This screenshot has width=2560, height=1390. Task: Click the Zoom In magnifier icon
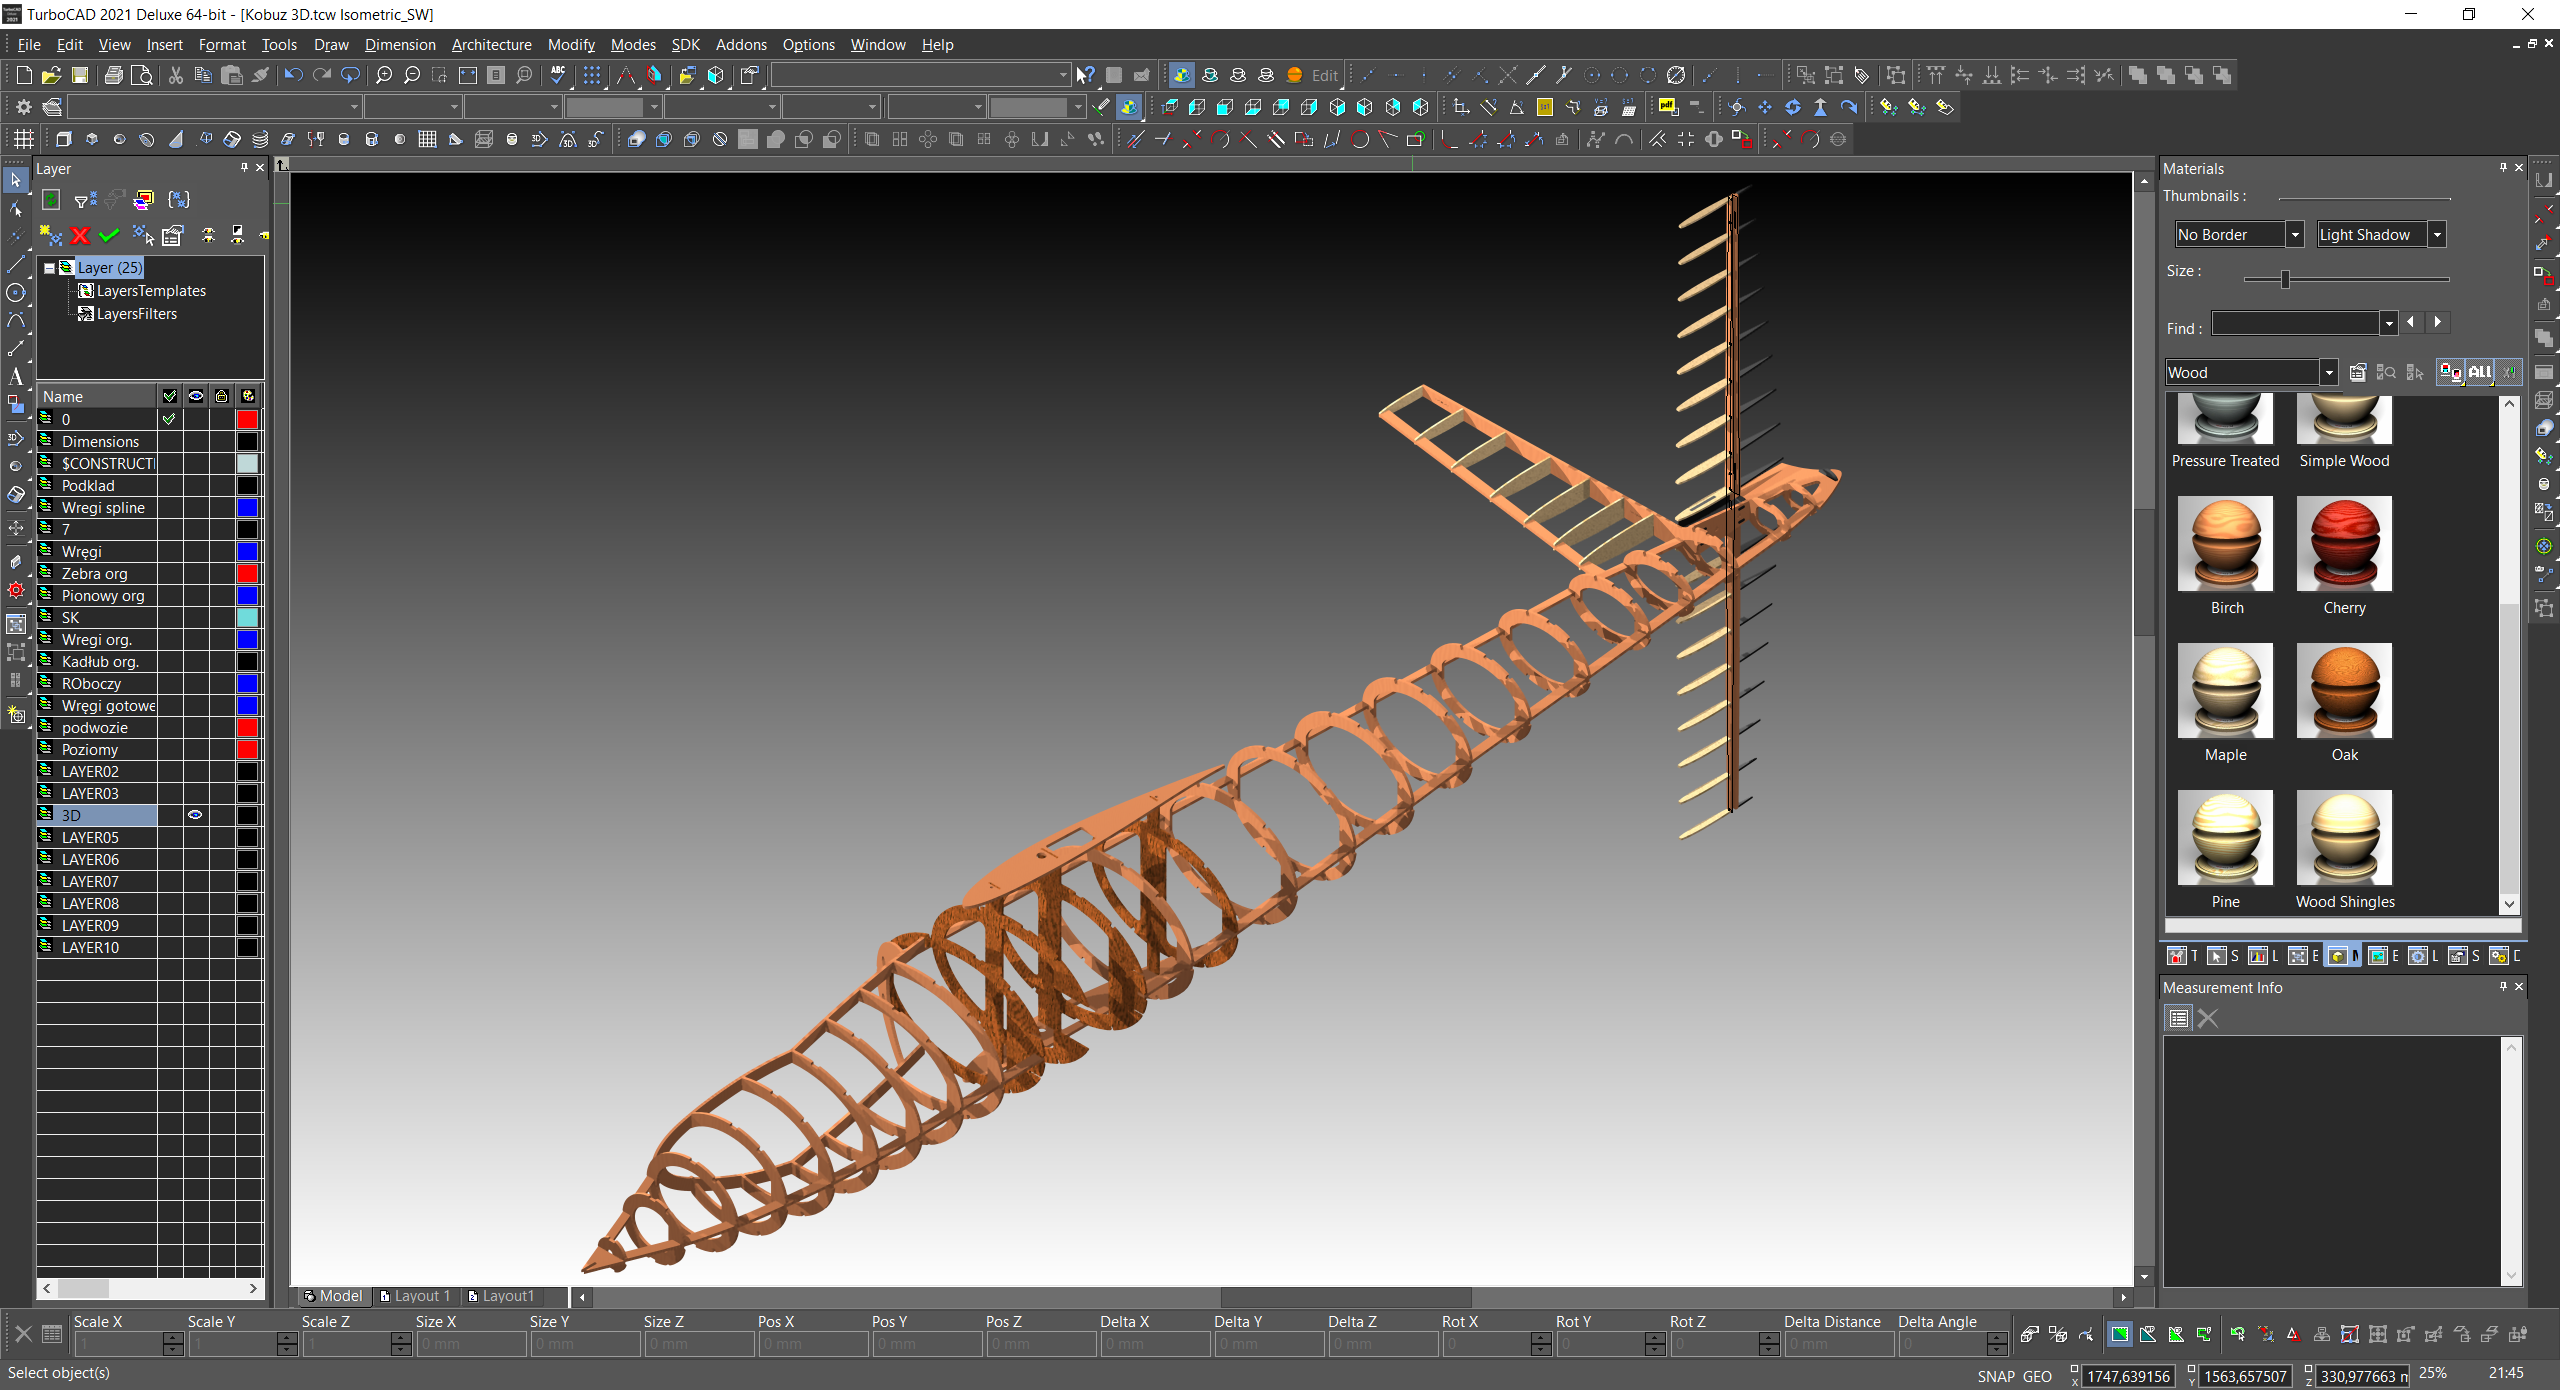384,75
